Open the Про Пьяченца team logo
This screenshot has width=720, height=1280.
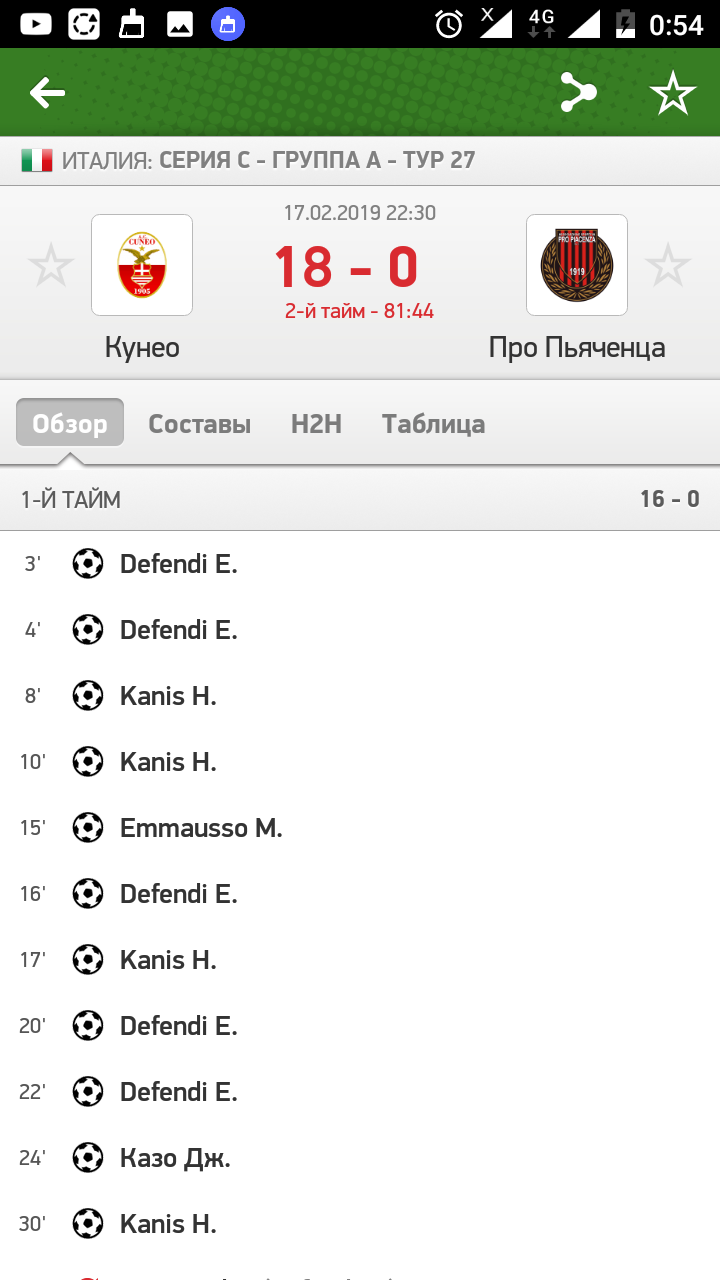tap(577, 265)
